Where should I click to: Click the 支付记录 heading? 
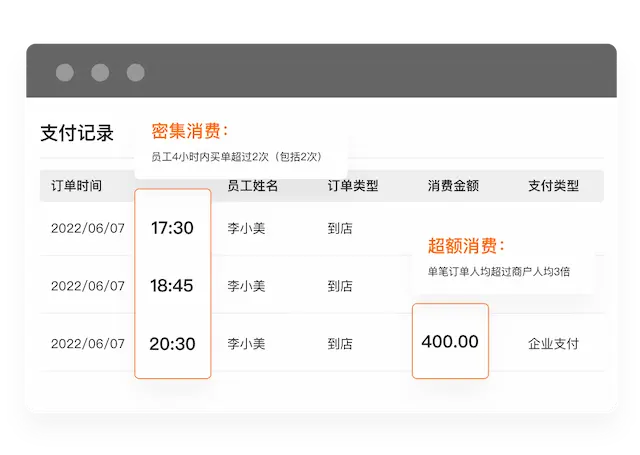point(77,133)
